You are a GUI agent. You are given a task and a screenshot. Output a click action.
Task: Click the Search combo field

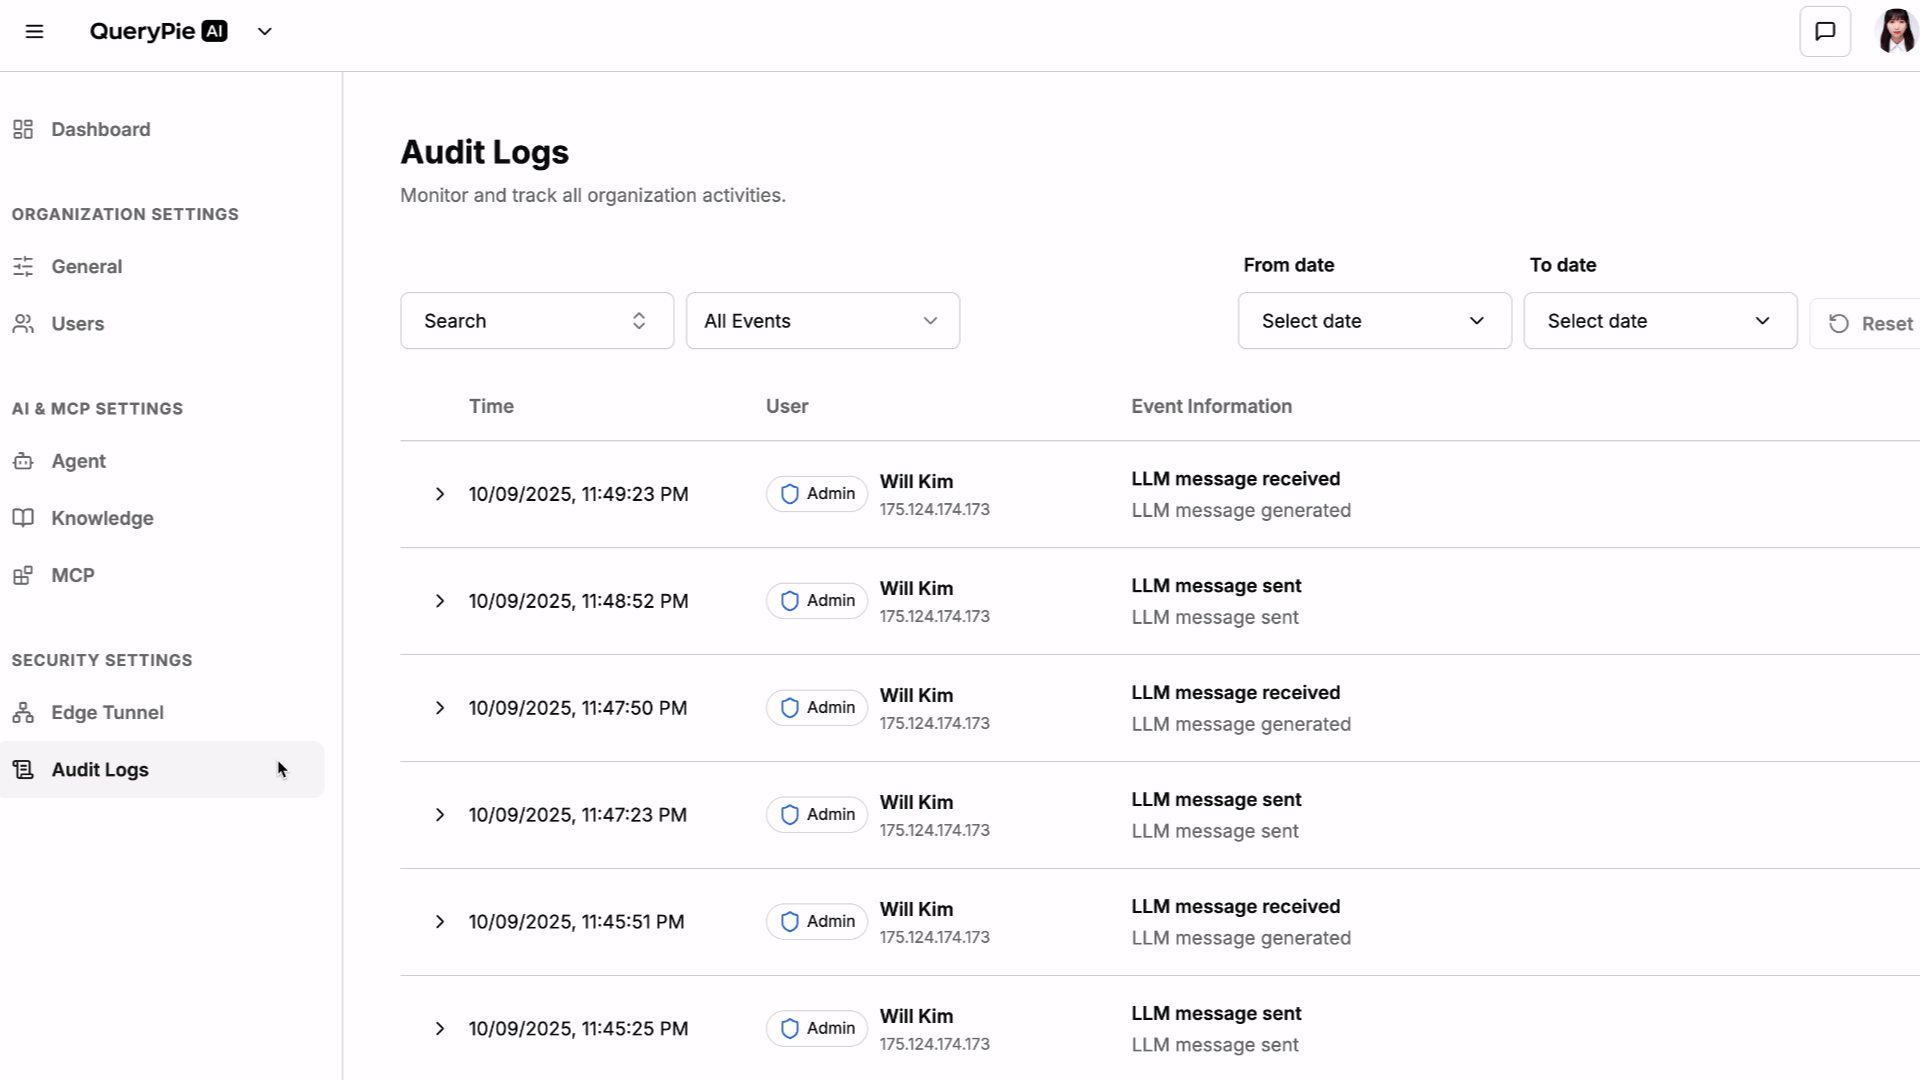coord(536,321)
